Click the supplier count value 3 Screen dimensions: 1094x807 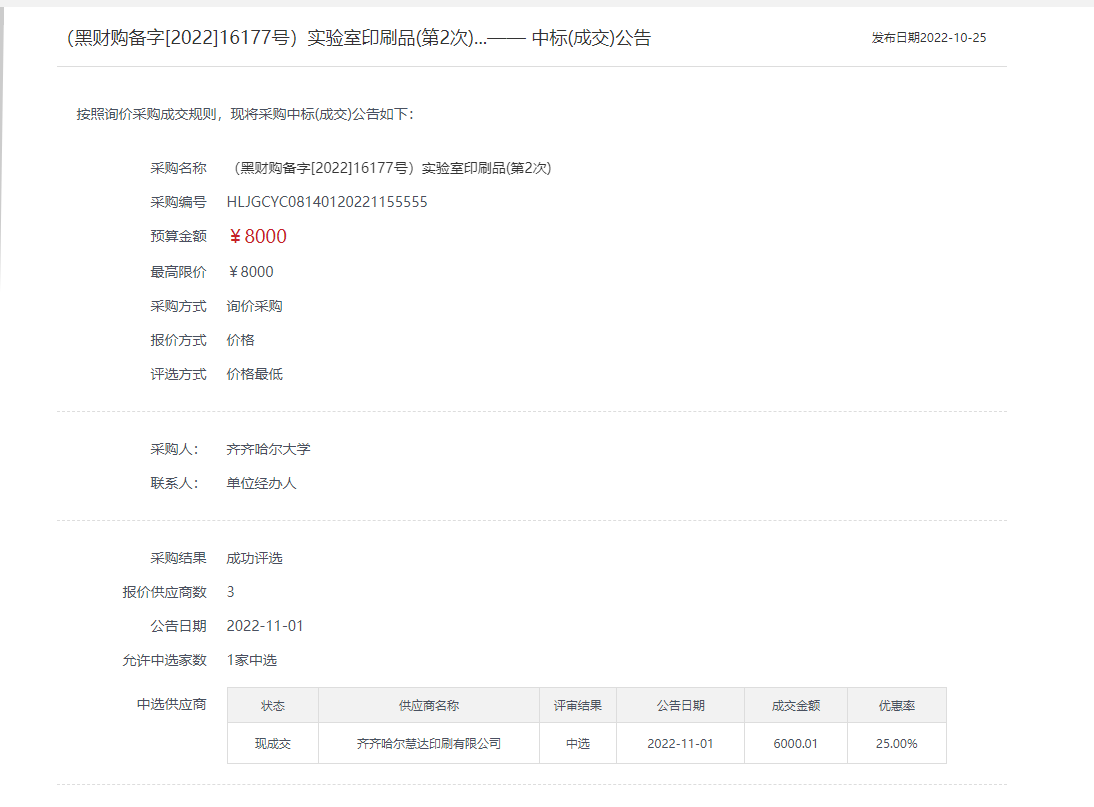(230, 591)
